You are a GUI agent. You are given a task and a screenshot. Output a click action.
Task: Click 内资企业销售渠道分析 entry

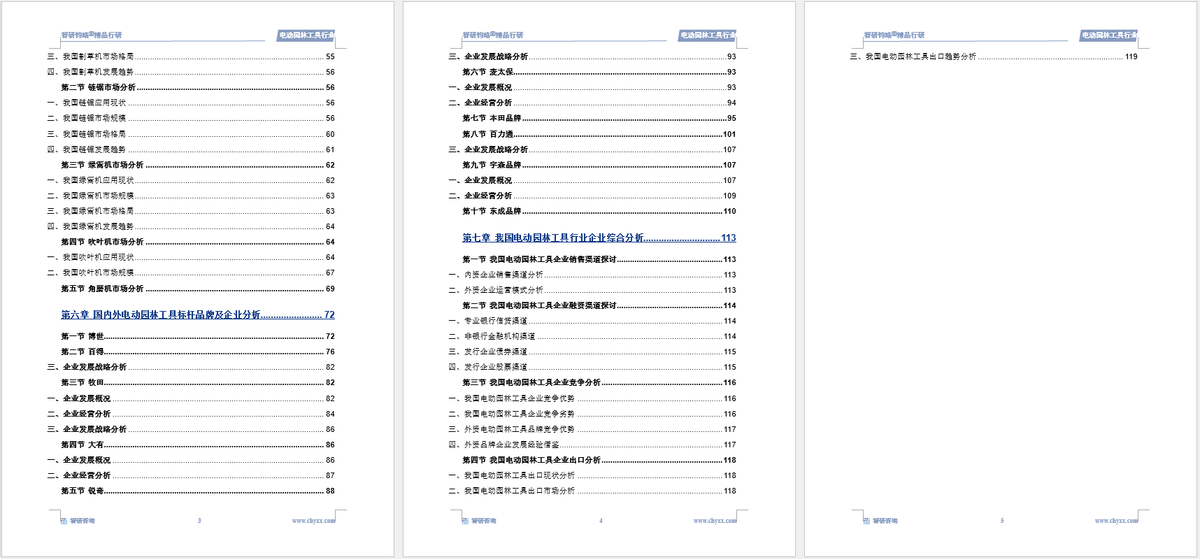coord(593,274)
